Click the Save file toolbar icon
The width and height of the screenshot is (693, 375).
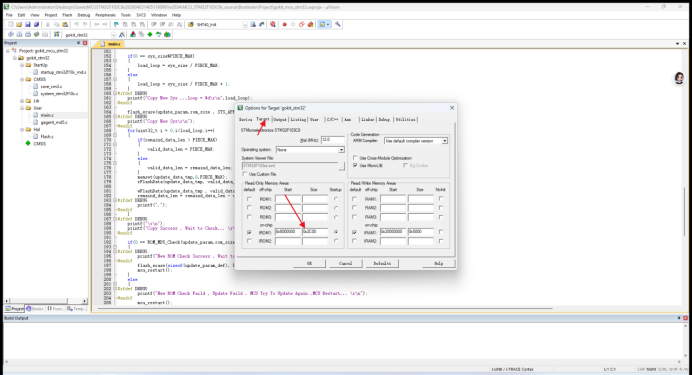(x=28, y=24)
